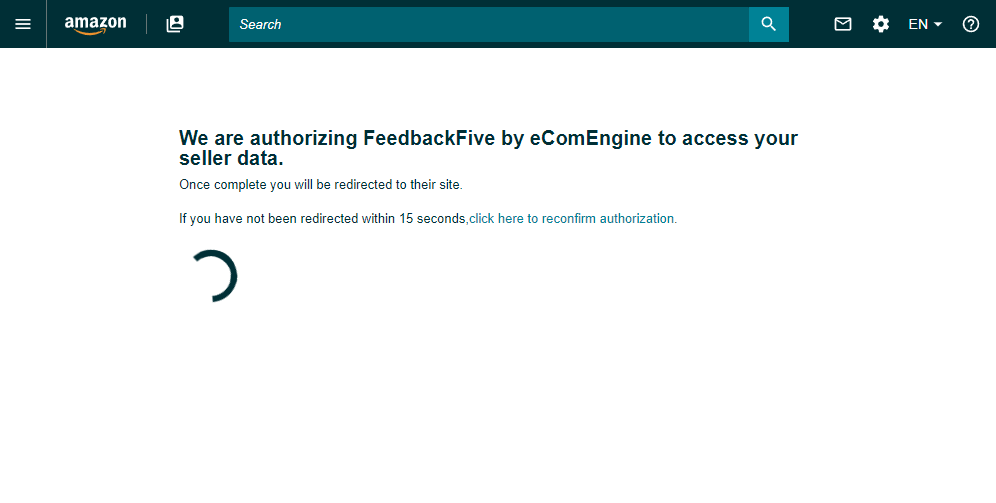Image resolution: width=996 pixels, height=503 pixels.
Task: Open the hamburger navigation menu
Action: pos(23,24)
